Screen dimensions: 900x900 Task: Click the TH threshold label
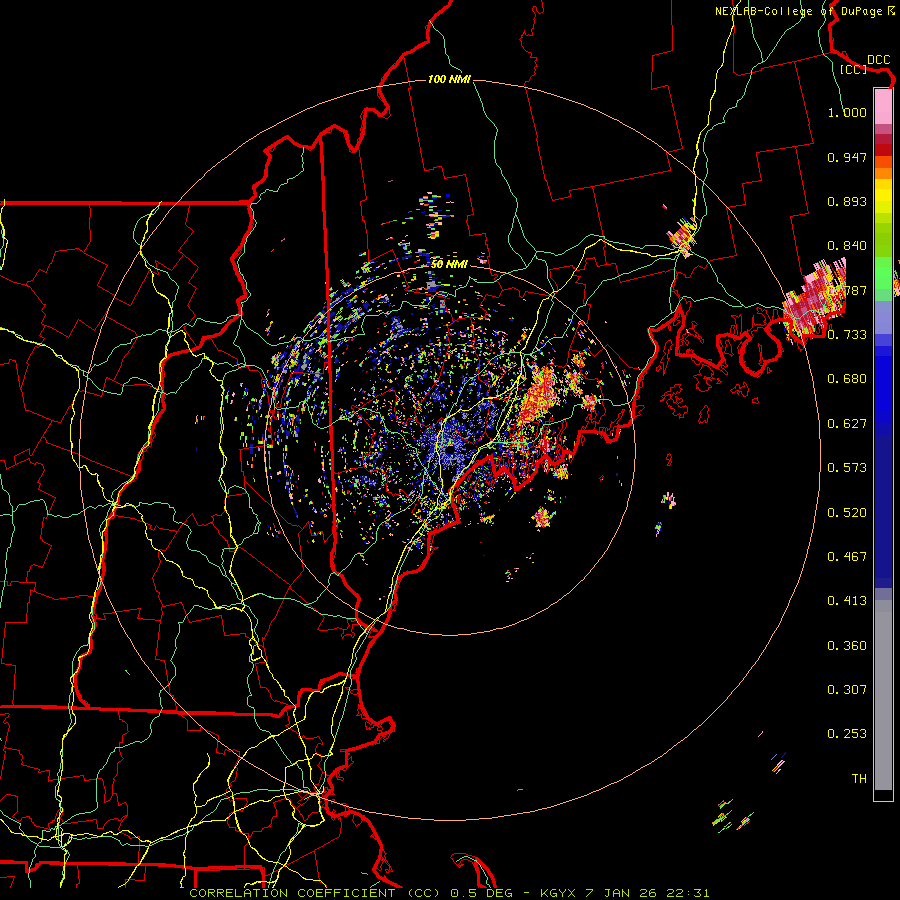tap(859, 779)
